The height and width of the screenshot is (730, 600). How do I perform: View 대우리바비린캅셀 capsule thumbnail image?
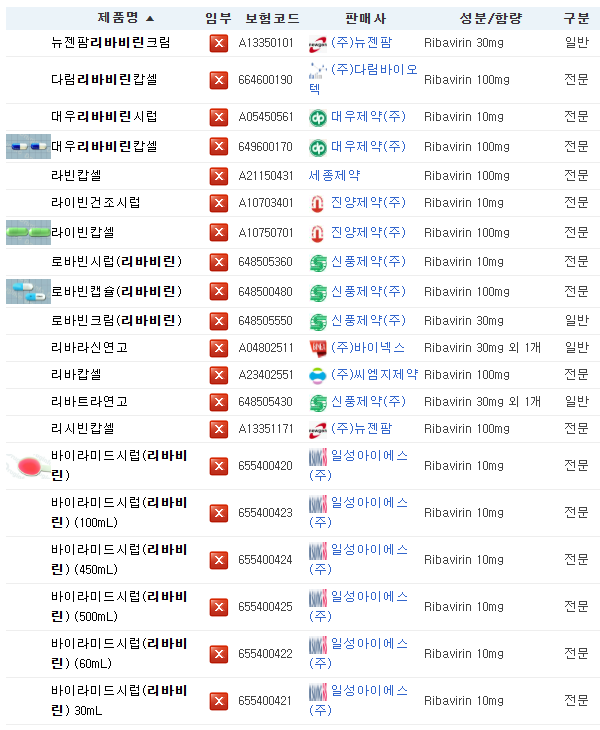(28, 147)
